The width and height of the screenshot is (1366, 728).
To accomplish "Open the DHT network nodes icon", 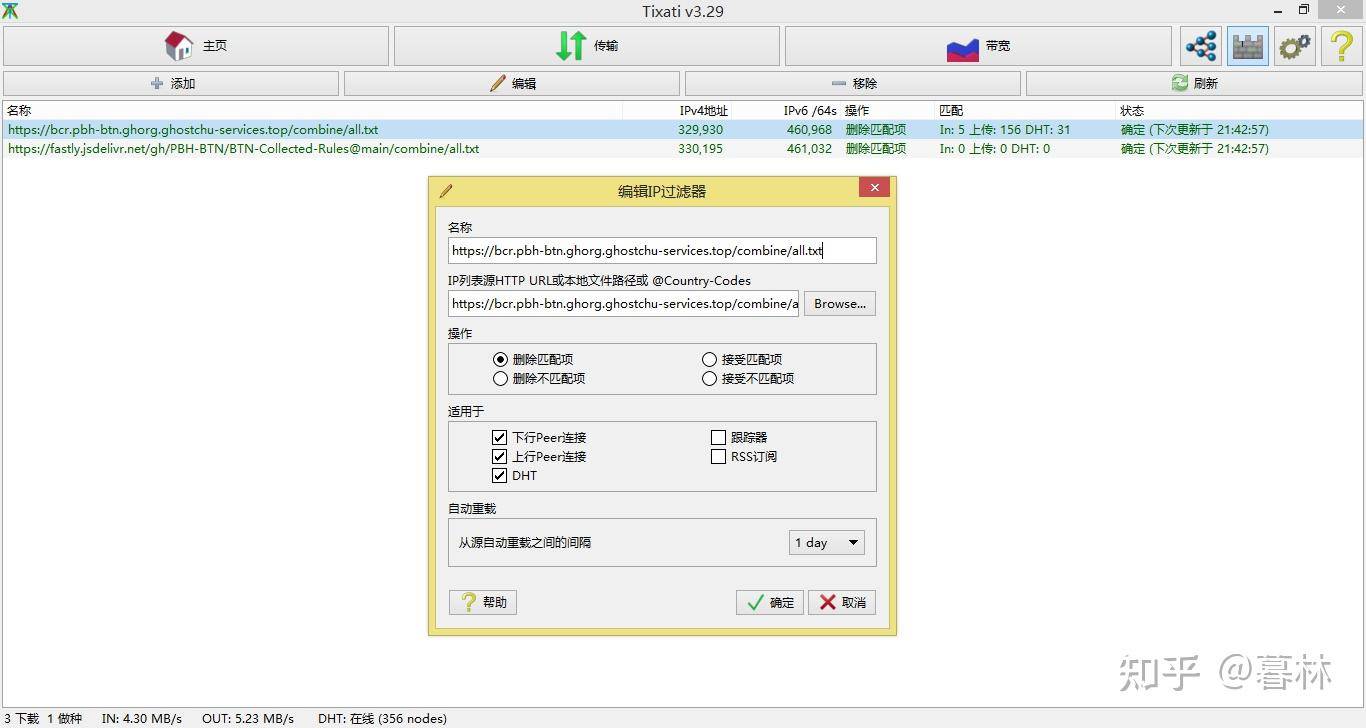I will 1200,46.
